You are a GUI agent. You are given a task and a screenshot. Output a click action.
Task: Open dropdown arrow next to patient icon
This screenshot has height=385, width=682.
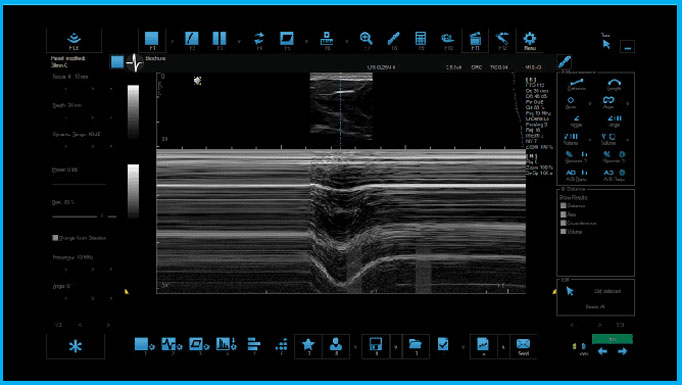[x=355, y=347]
